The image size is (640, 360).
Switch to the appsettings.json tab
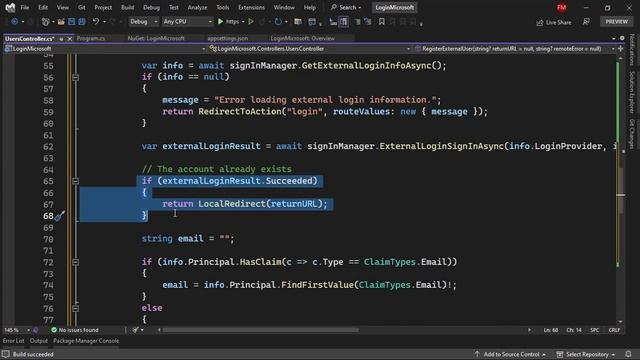pos(227,38)
